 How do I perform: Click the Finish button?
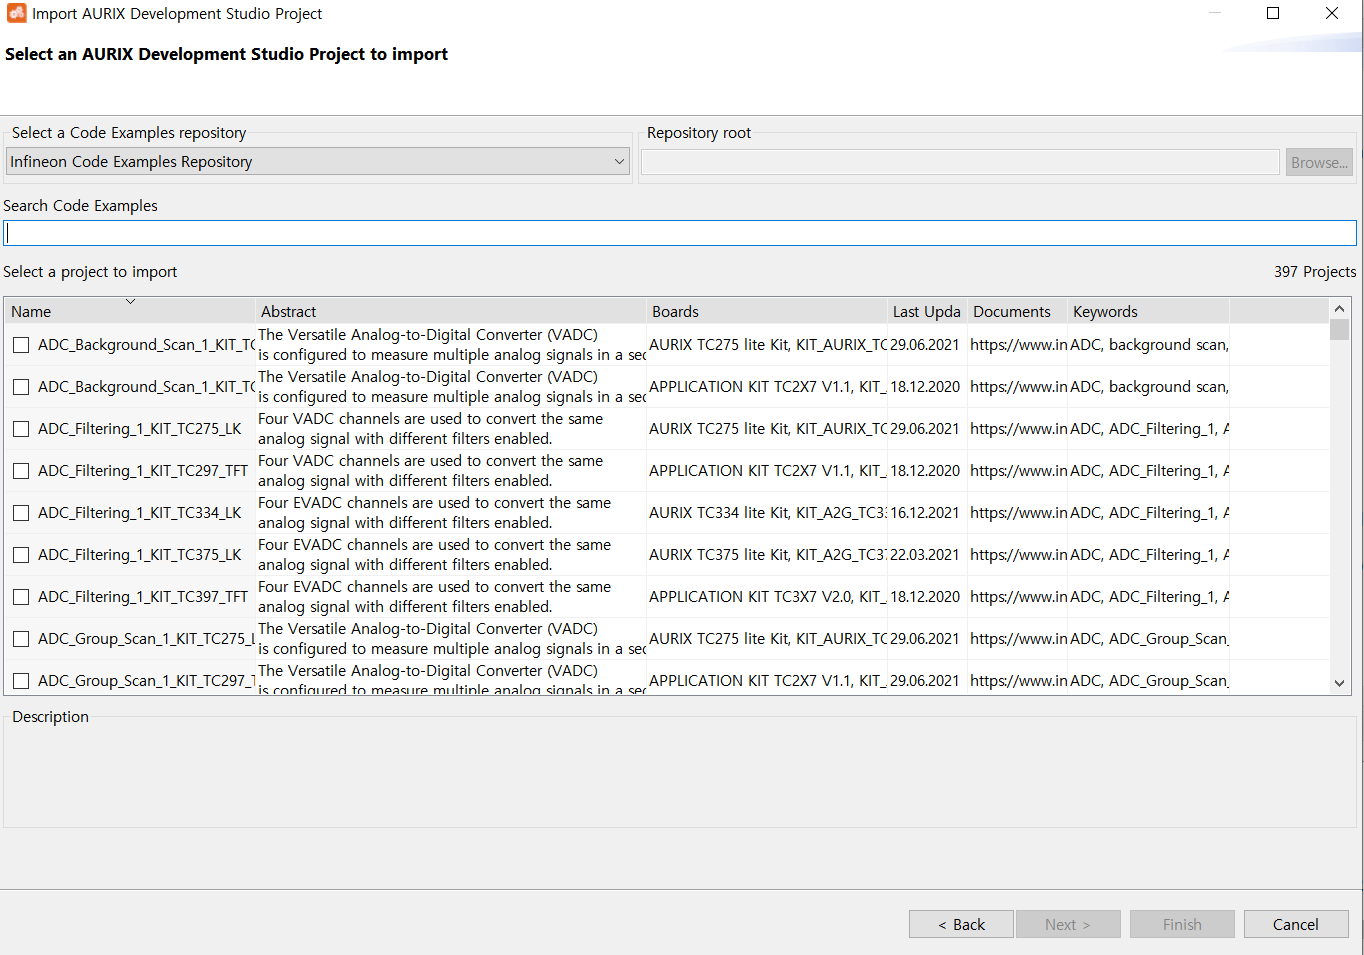coord(1182,924)
